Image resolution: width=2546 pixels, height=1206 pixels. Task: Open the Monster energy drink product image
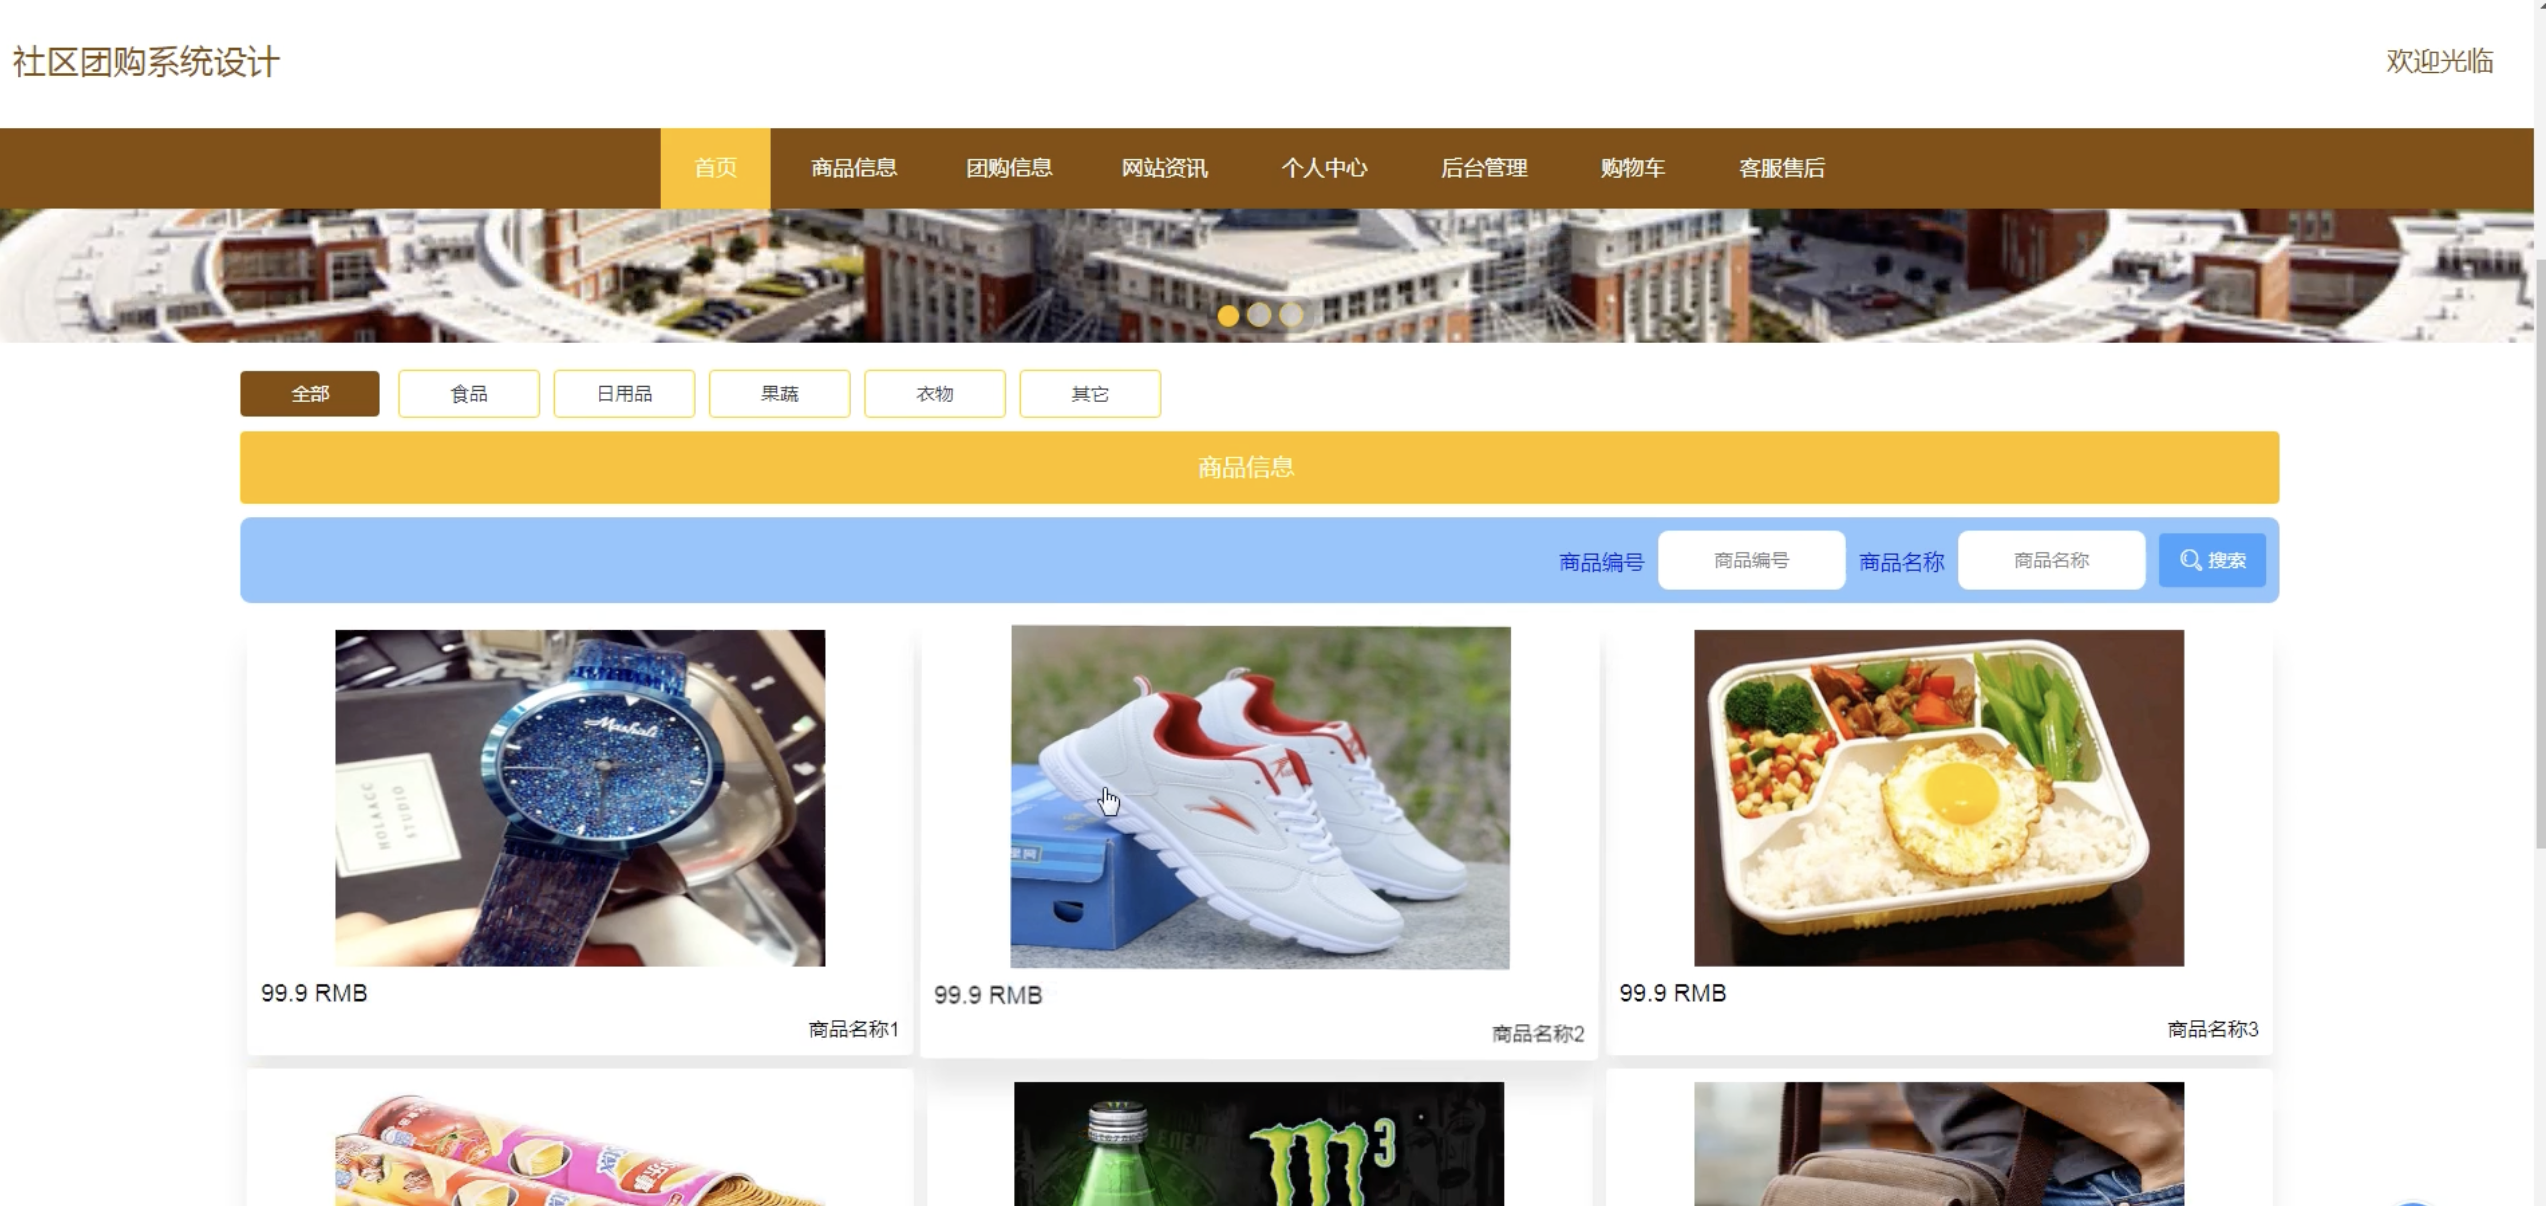click(1259, 1144)
